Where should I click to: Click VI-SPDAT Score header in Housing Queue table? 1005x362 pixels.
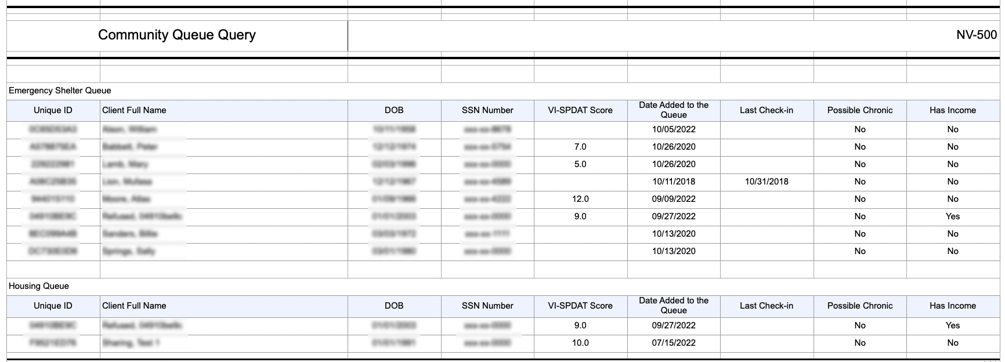(580, 306)
